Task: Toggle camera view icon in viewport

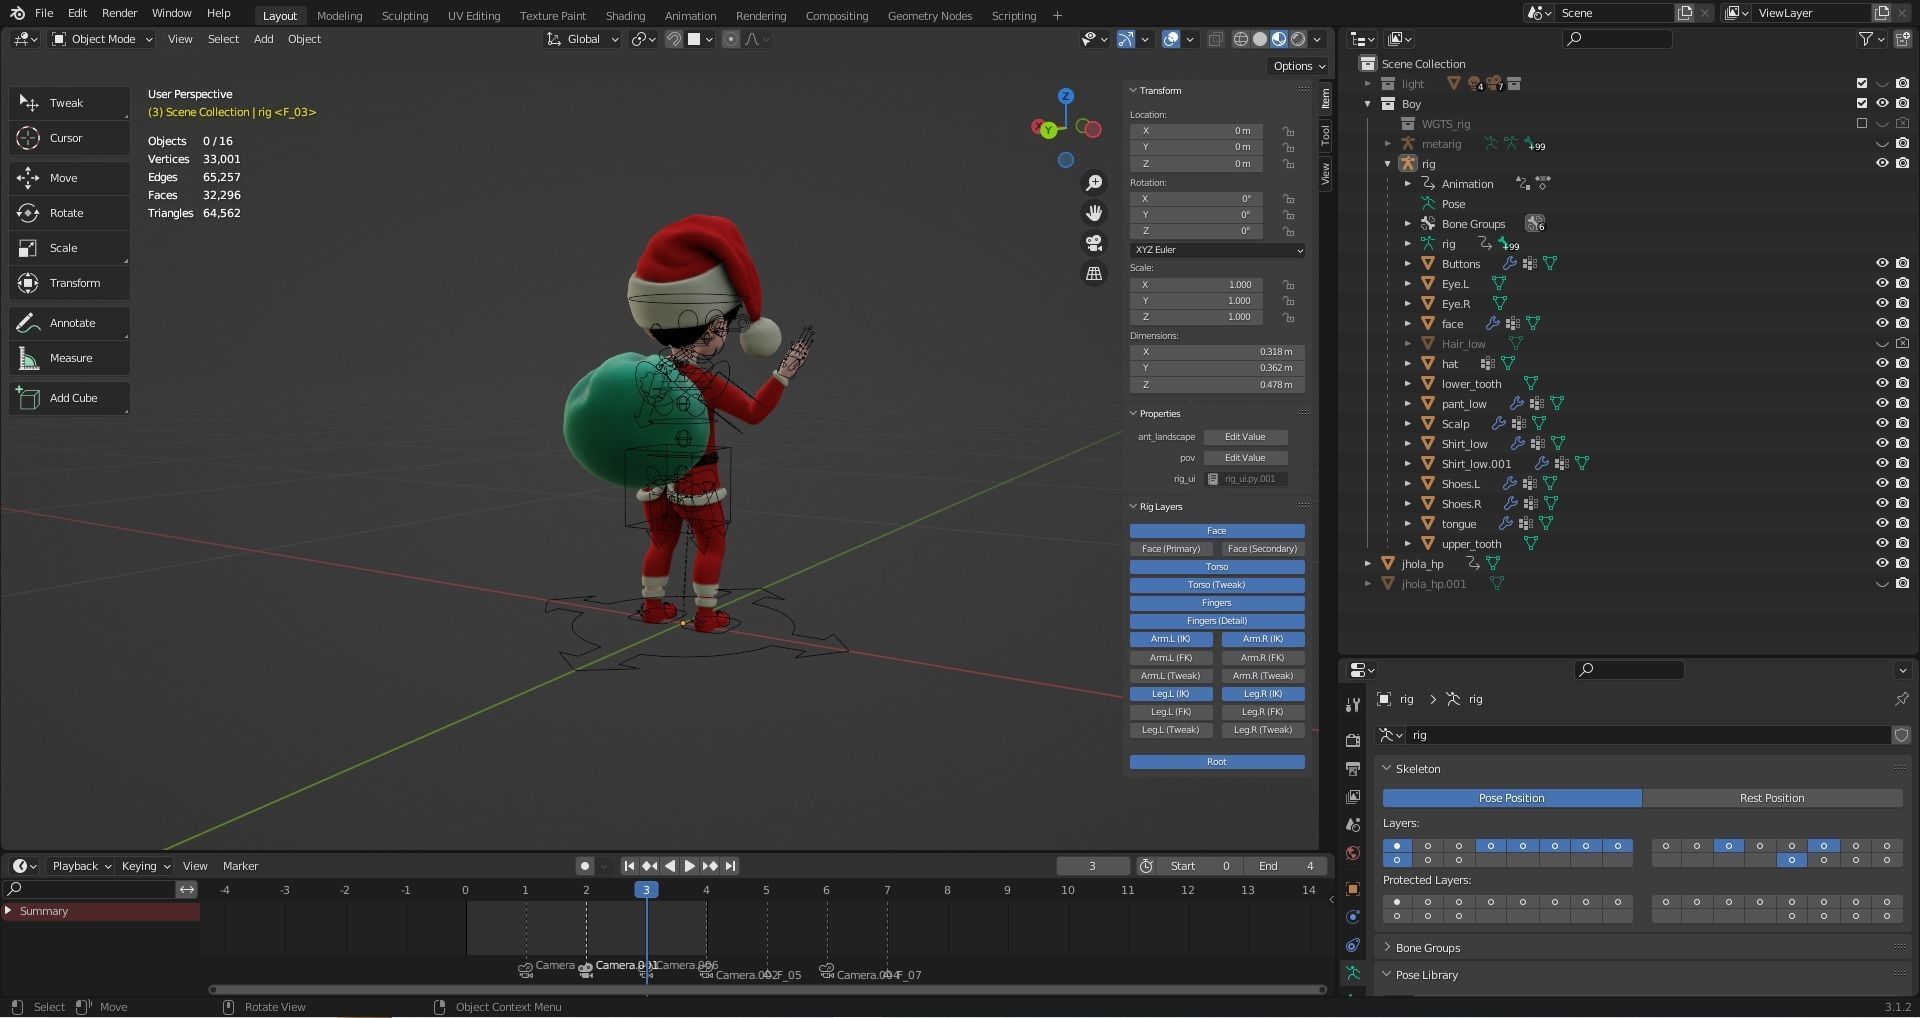Action: (x=1094, y=243)
